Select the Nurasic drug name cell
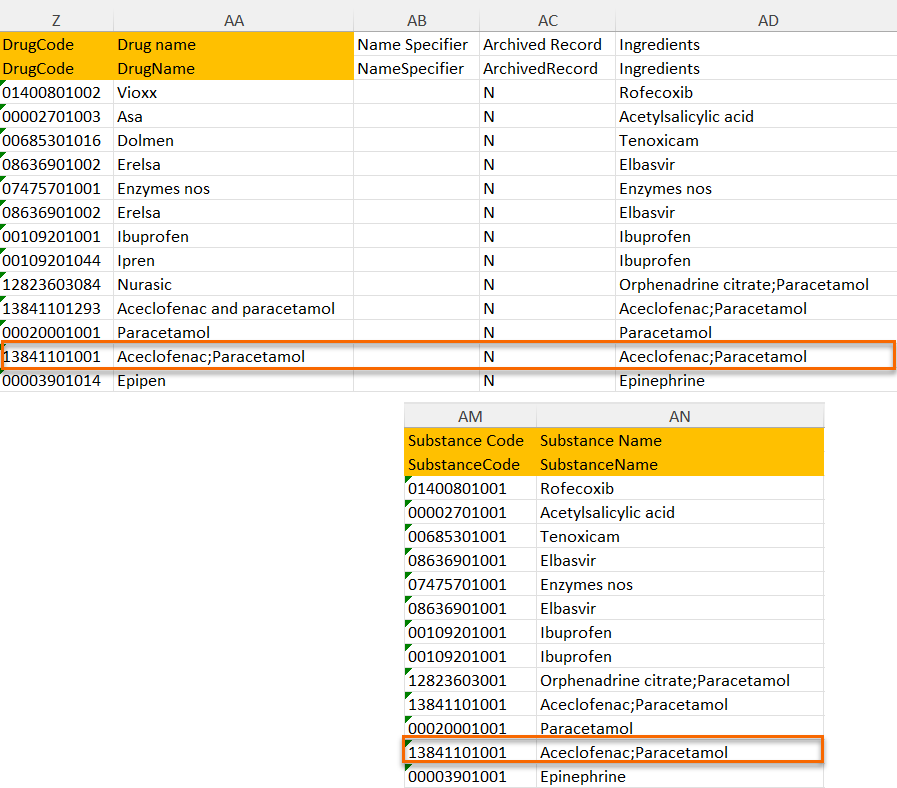 [x=234, y=285]
